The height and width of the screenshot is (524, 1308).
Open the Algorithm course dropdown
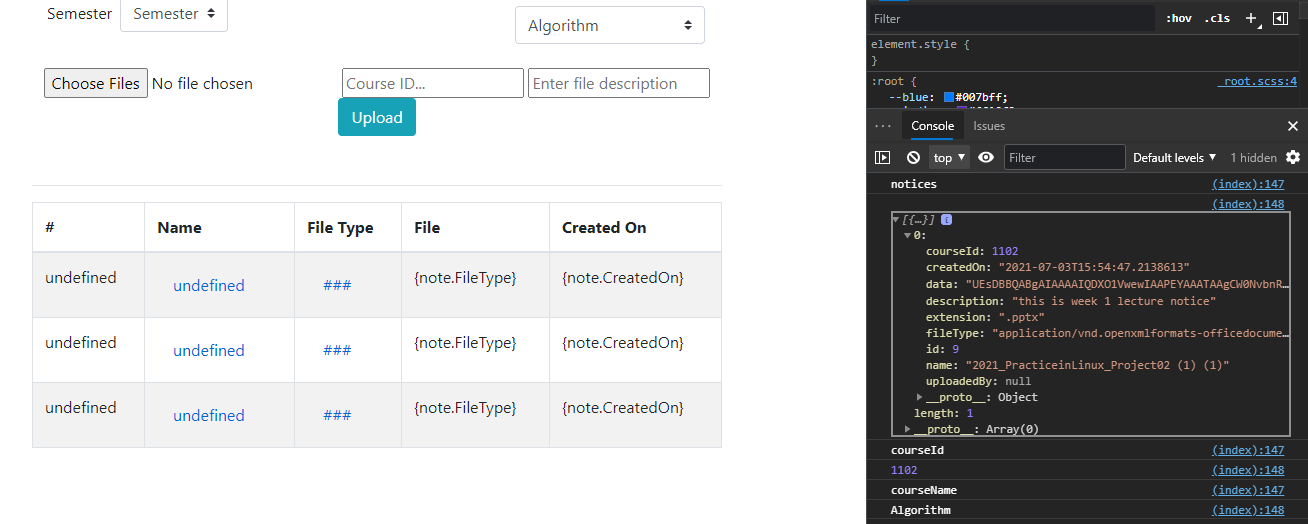[610, 25]
